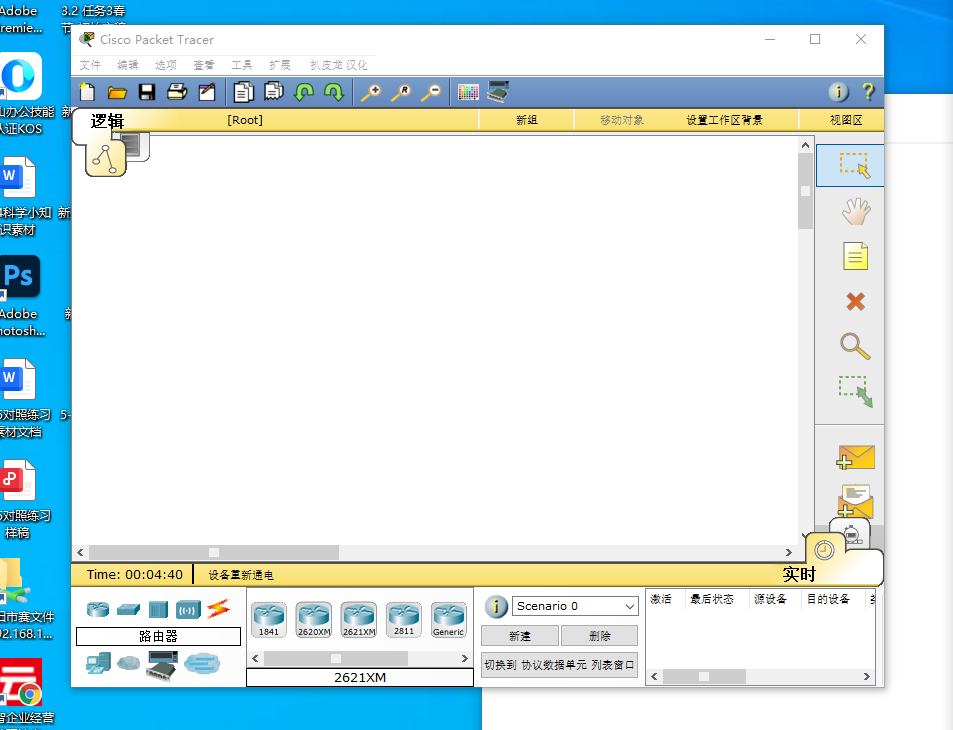
Task: Click 新建 scenario button
Action: point(520,636)
